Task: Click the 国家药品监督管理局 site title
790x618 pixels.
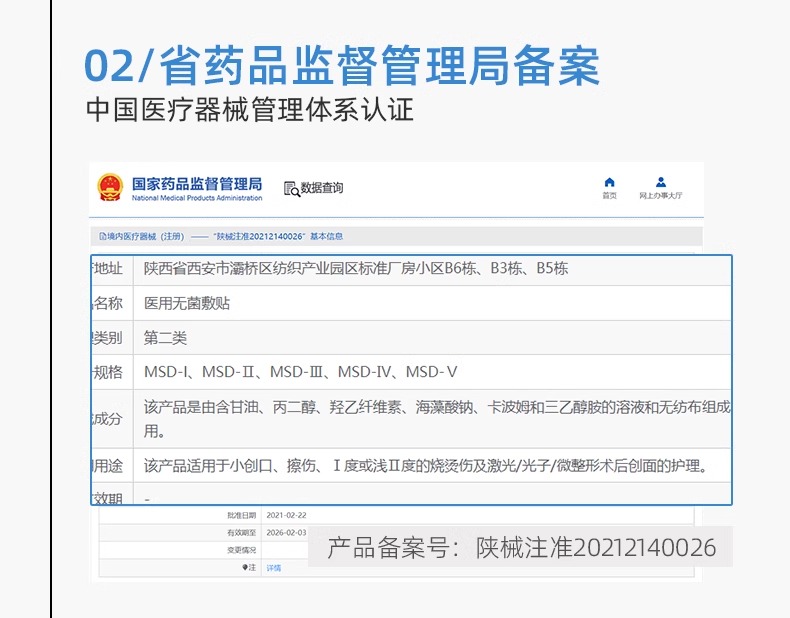Action: point(196,185)
